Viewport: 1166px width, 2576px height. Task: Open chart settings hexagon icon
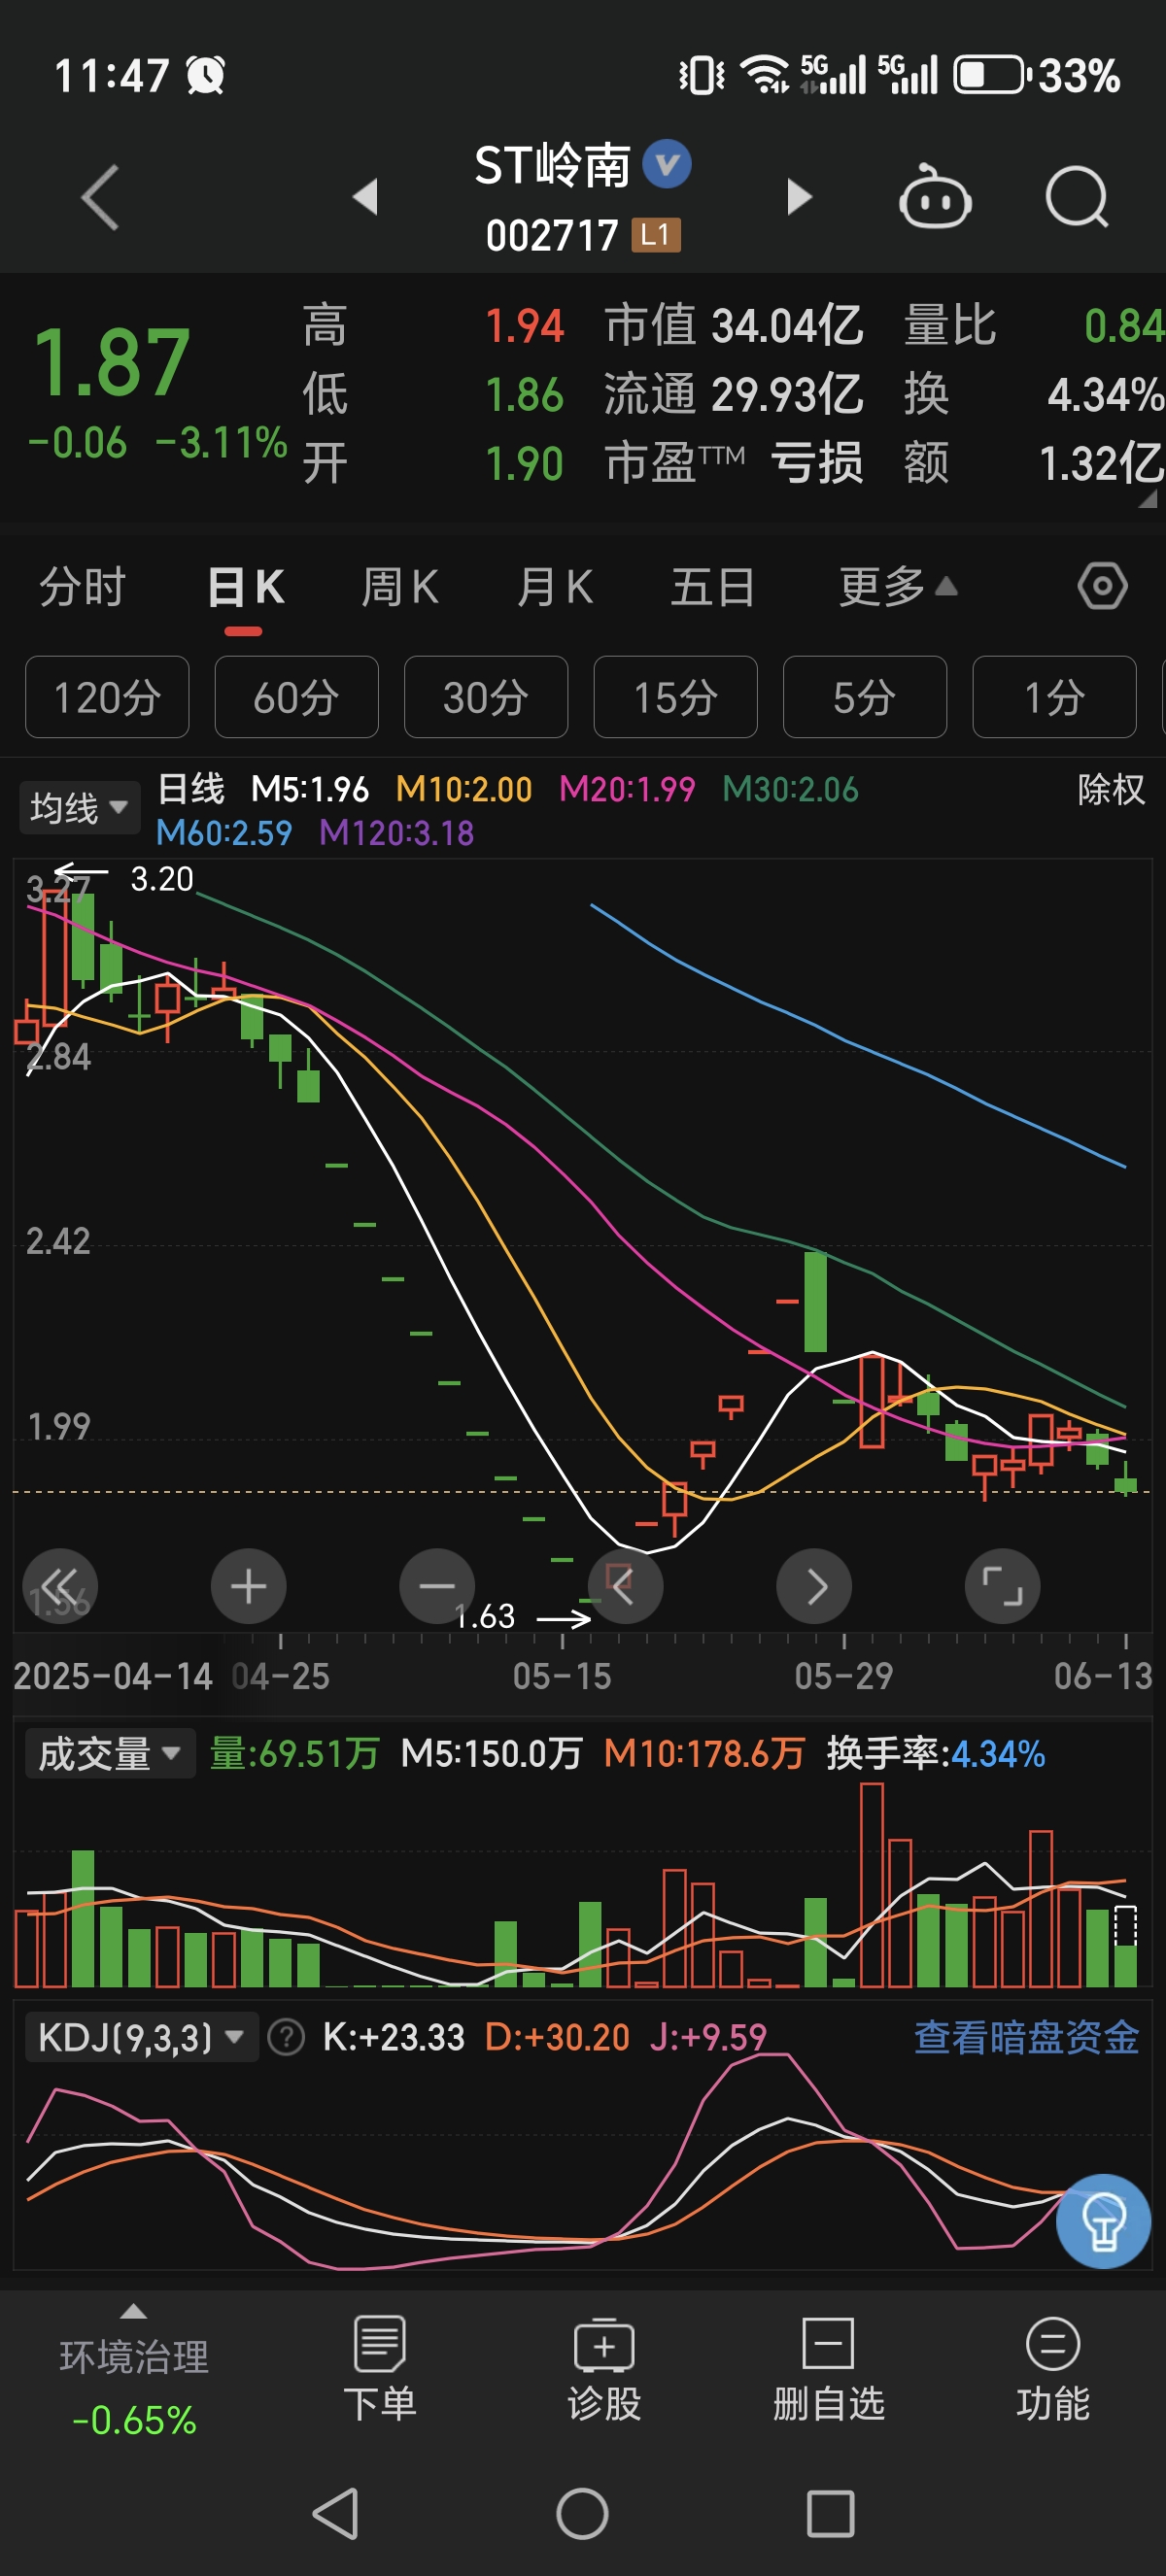pos(1102,586)
